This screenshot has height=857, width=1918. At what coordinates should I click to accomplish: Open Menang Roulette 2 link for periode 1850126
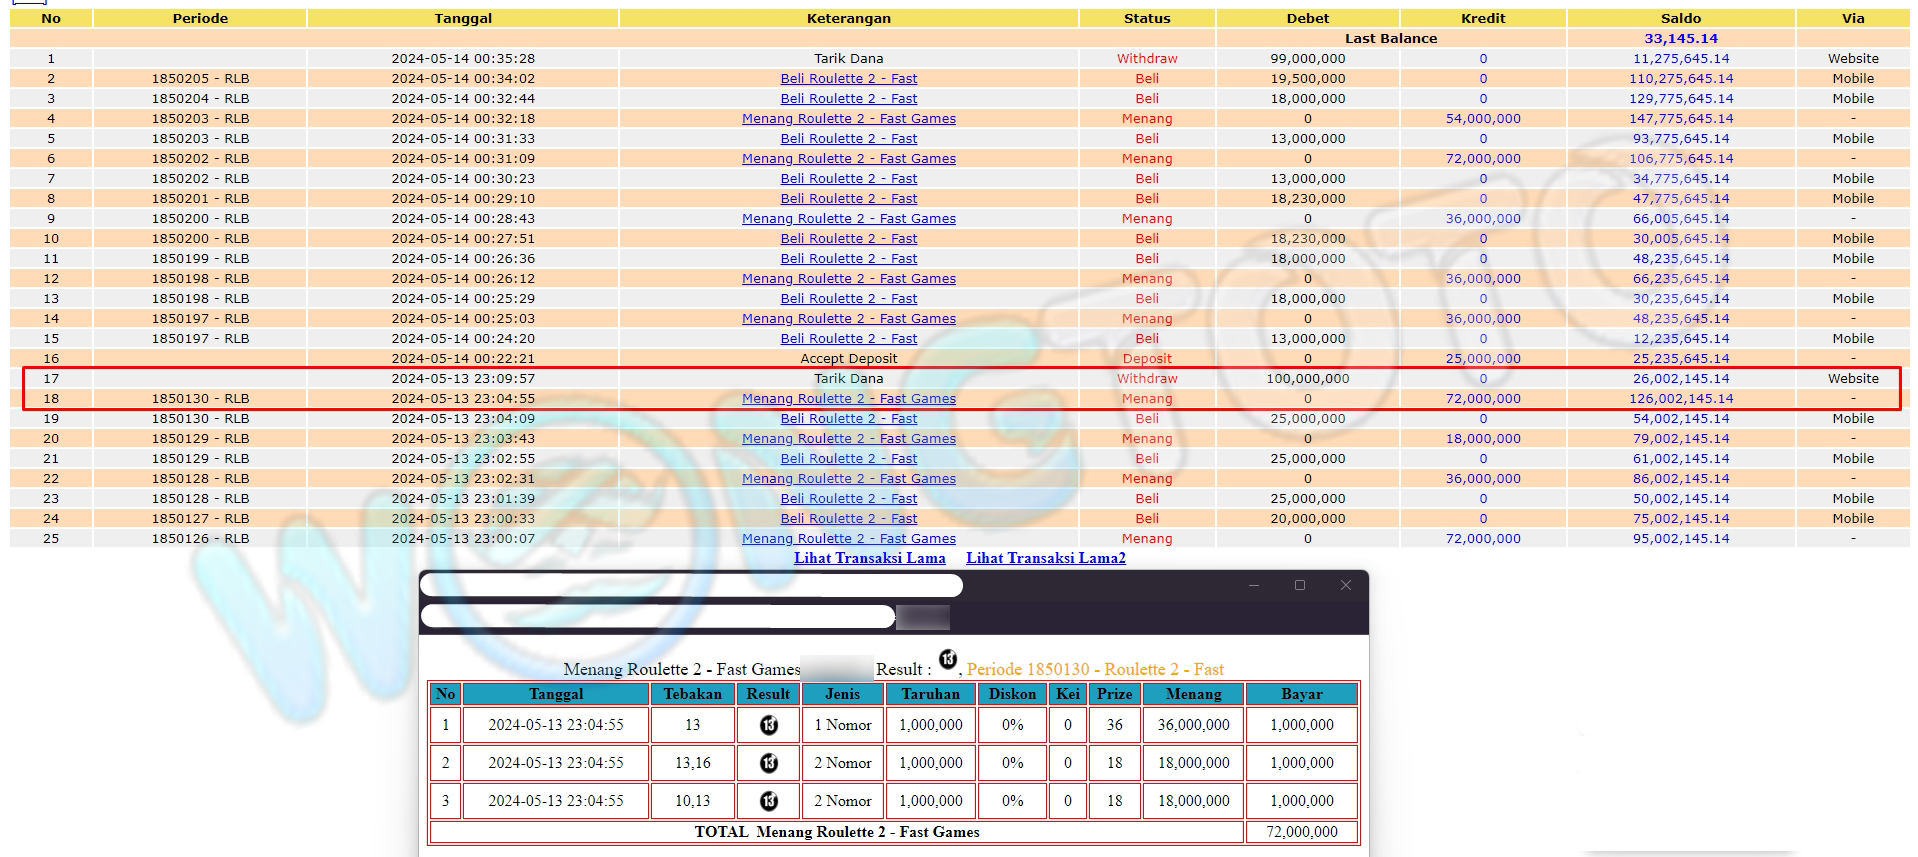848,538
